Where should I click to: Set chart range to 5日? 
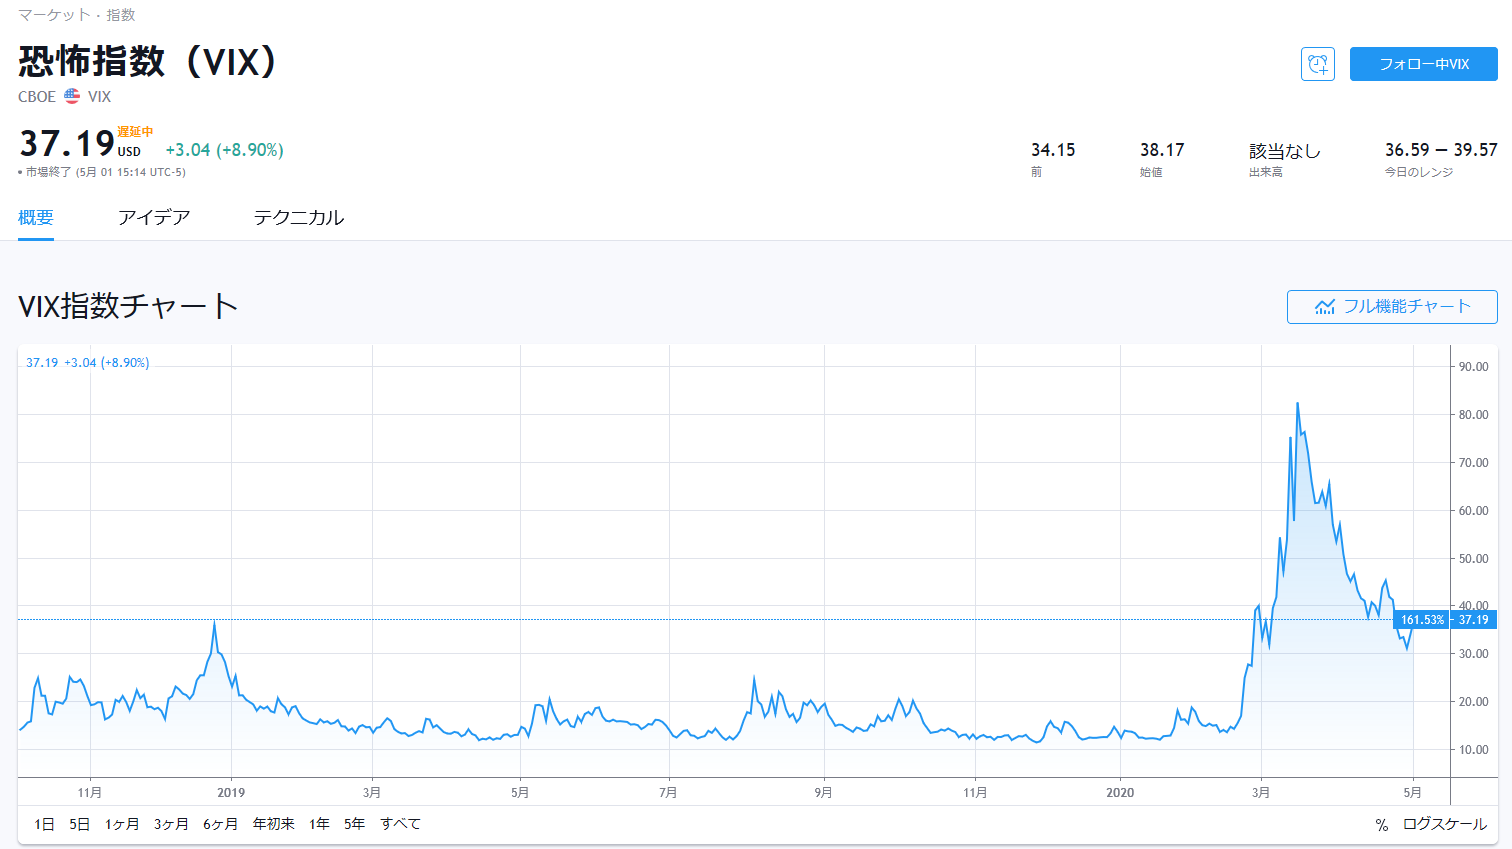click(x=79, y=824)
